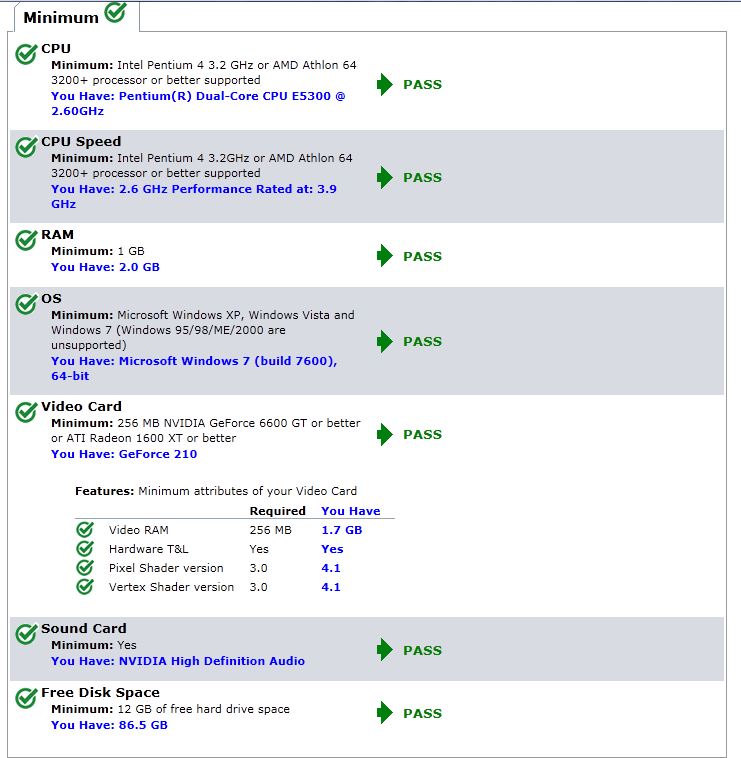This screenshot has width=741, height=758.
Task: Click the checkmark icon next to OS
Action: click(27, 303)
